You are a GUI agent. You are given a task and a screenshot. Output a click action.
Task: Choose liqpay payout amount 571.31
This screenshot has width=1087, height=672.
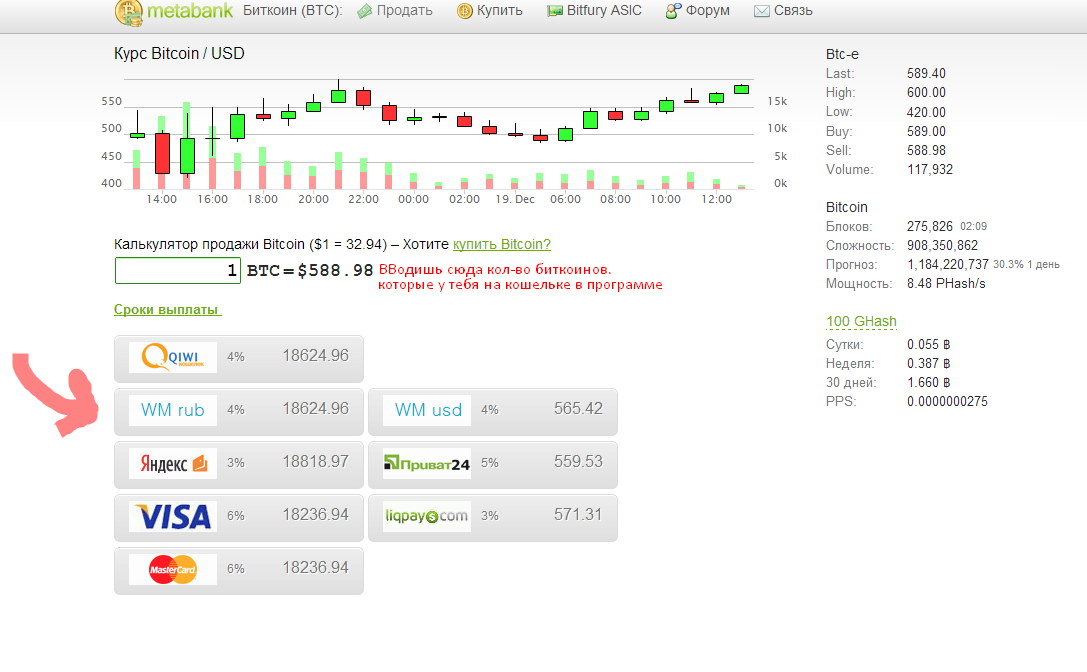578,515
